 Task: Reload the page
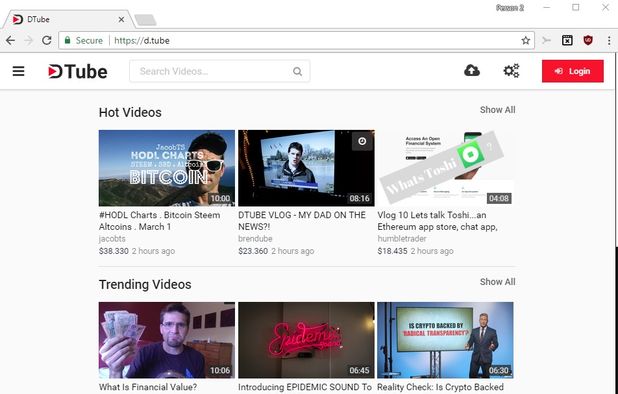click(47, 40)
